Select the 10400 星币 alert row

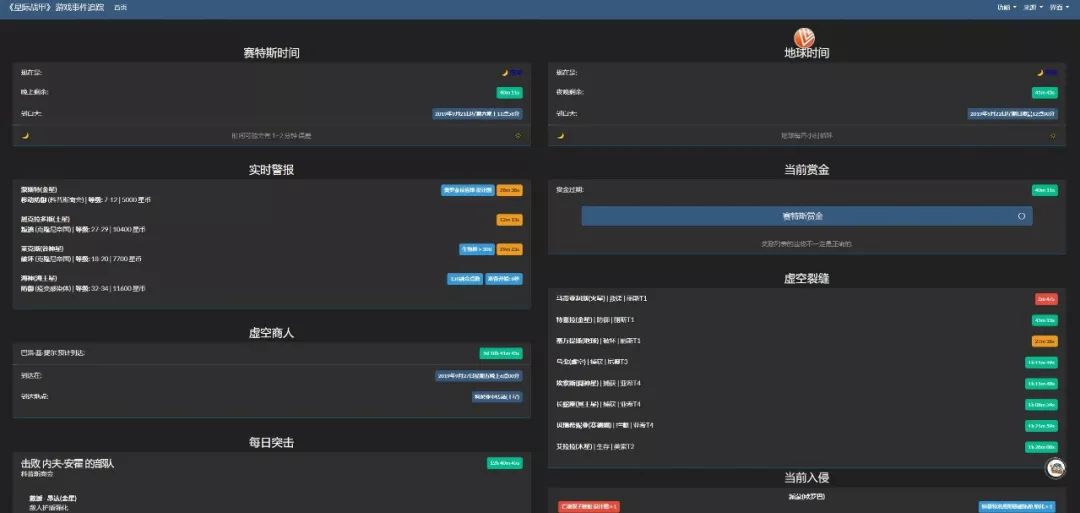click(x=271, y=224)
